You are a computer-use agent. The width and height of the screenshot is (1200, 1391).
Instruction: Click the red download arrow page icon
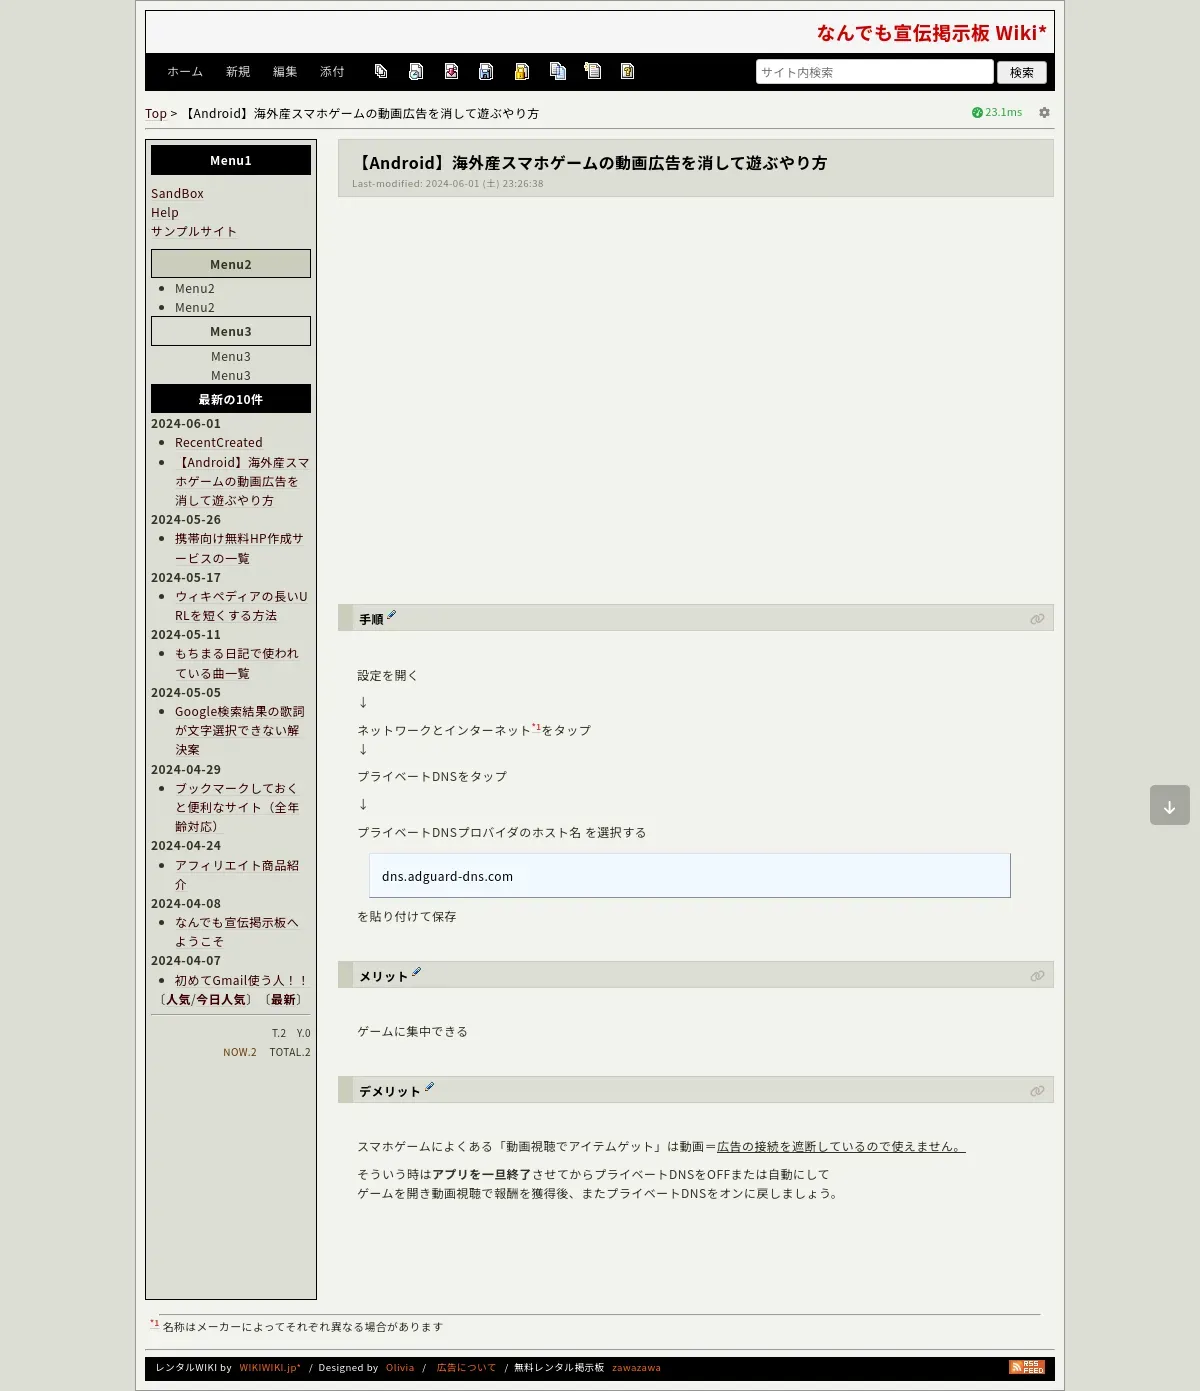451,71
